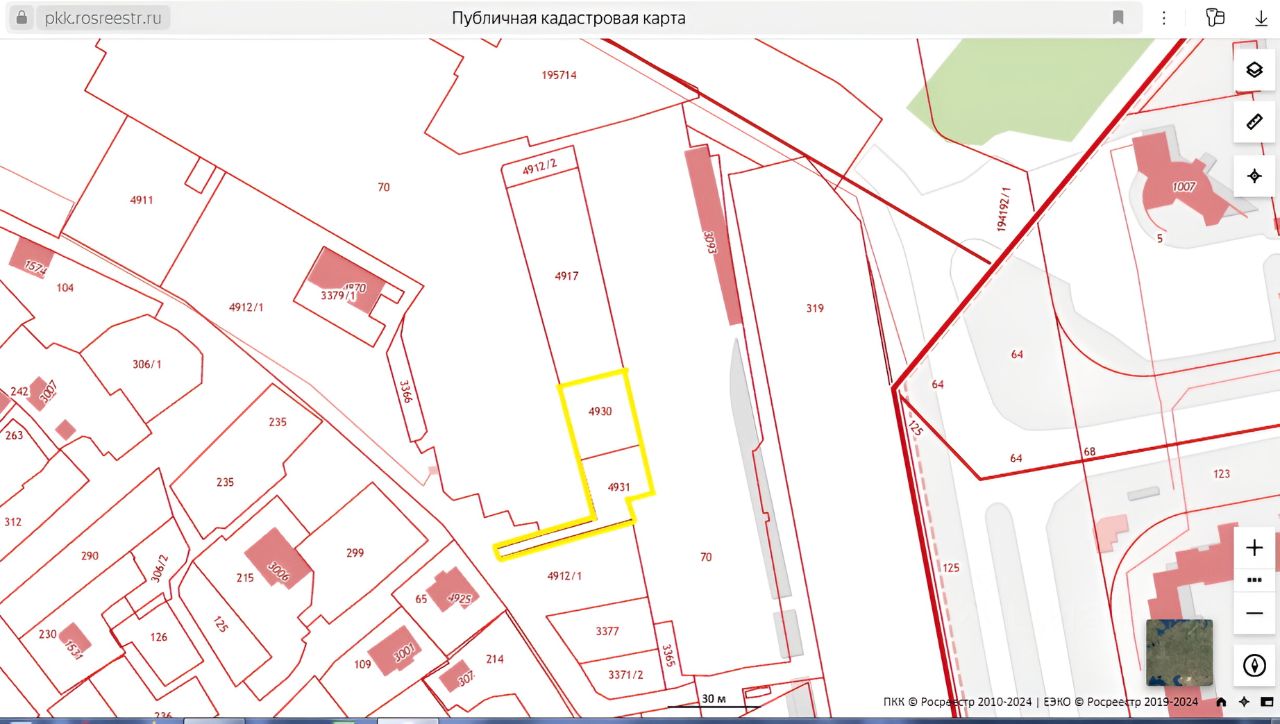This screenshot has width=1280, height=724.
Task: Click the small four-point star icon in the footer
Action: (1244, 702)
